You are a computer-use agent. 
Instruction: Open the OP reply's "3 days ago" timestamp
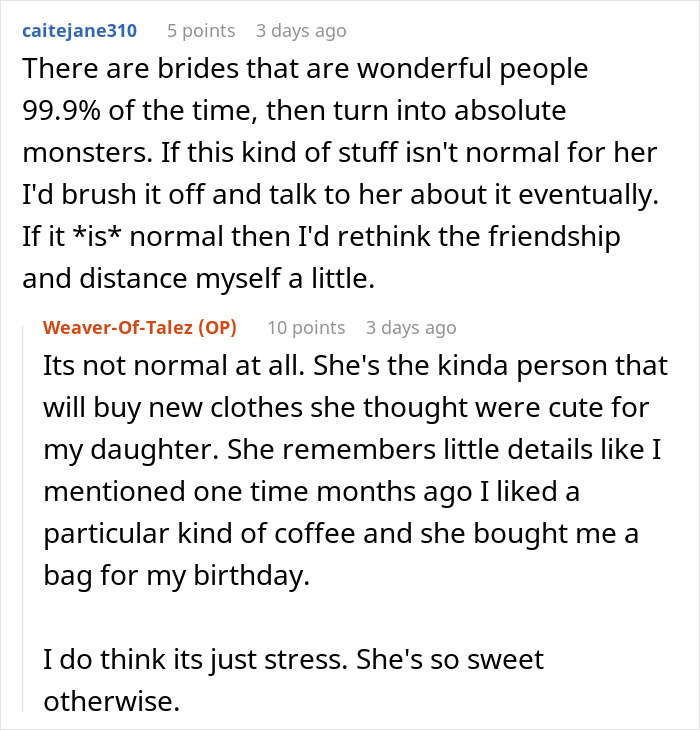[x=411, y=327]
